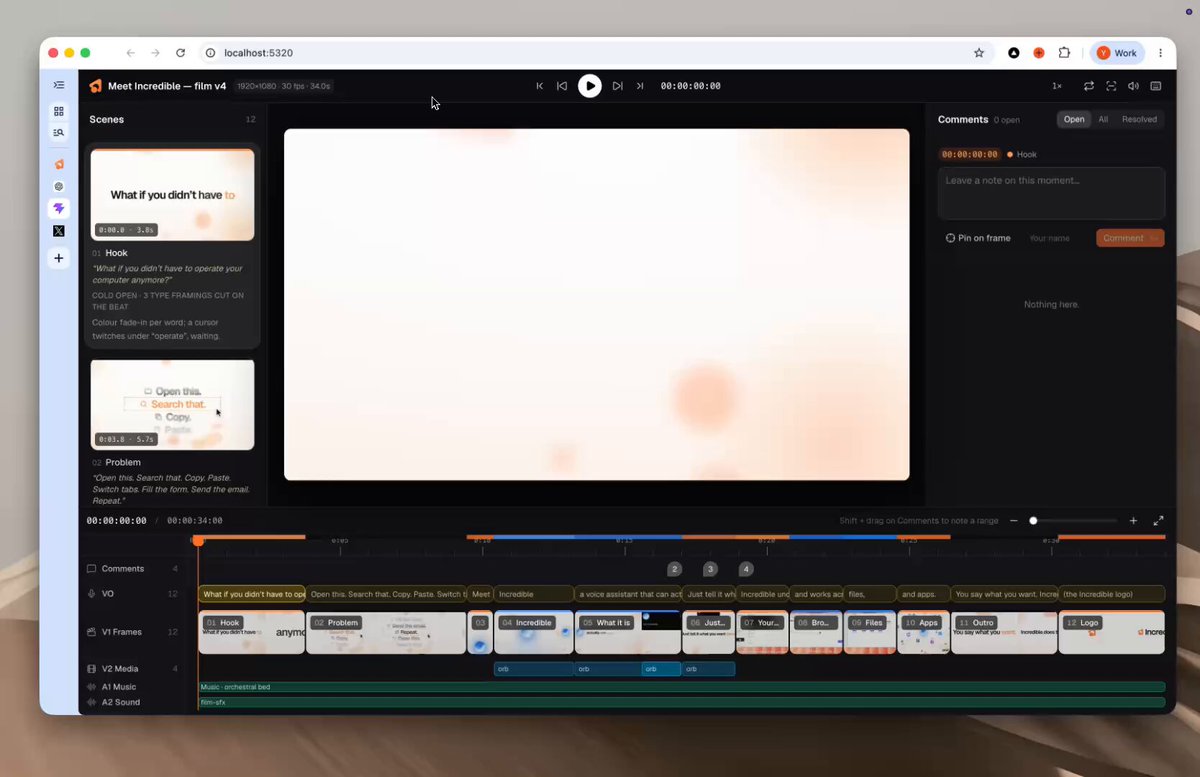1200x777 pixels.
Task: Step back to previous scene
Action: 562,86
